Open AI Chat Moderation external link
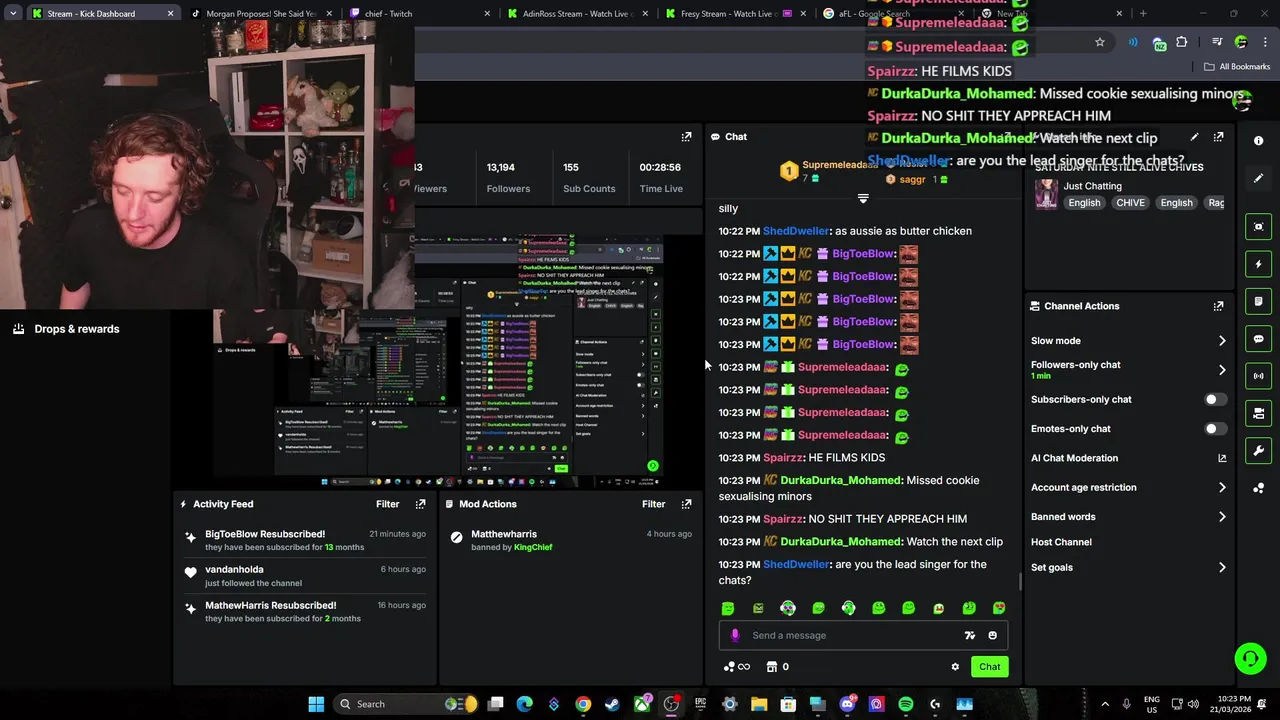The height and width of the screenshot is (720, 1280). click(x=1221, y=458)
